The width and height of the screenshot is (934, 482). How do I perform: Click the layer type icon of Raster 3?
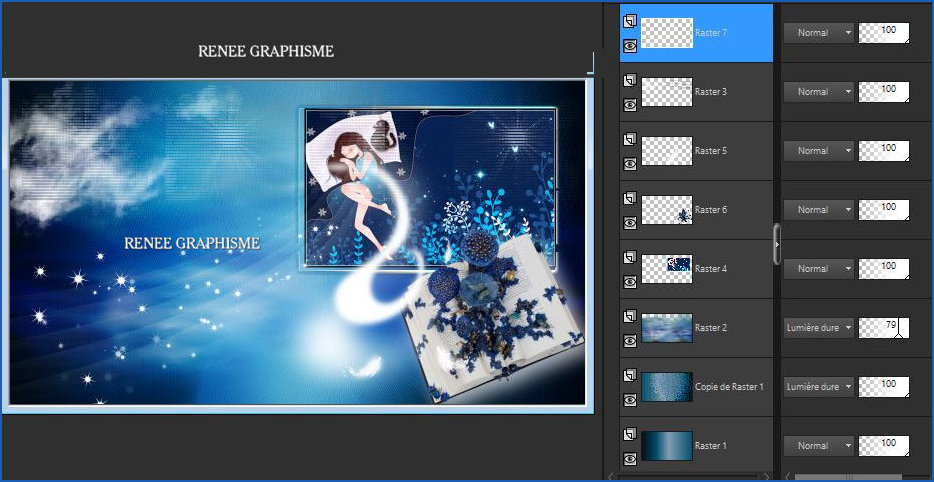pyautogui.click(x=630, y=80)
